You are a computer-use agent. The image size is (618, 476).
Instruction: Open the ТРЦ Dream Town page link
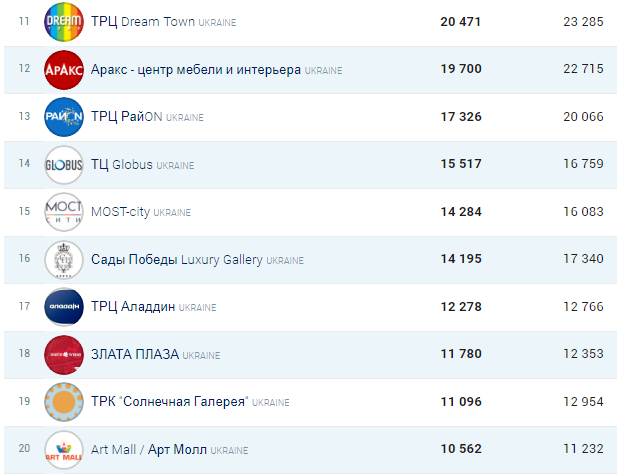[143, 22]
